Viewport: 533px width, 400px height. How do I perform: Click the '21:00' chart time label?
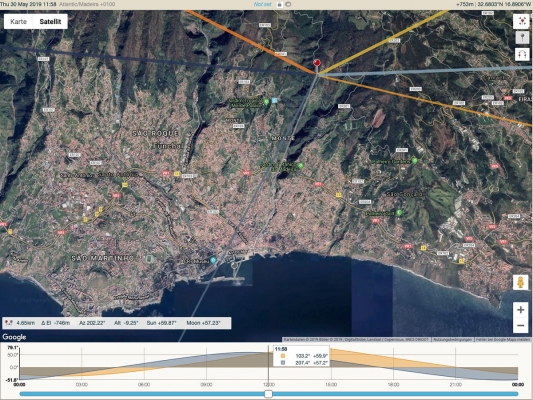[x=456, y=384]
